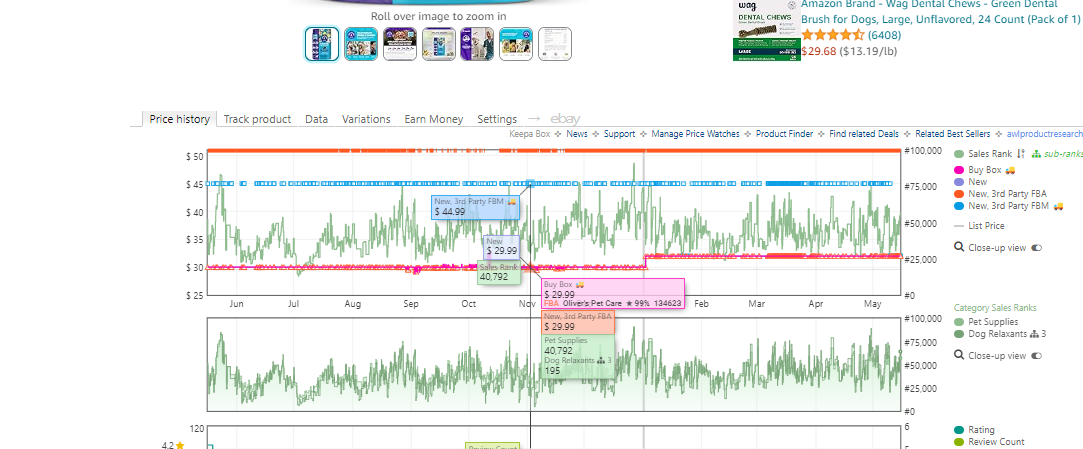Click Oliver's Pet Care seller in tooltip

click(593, 303)
